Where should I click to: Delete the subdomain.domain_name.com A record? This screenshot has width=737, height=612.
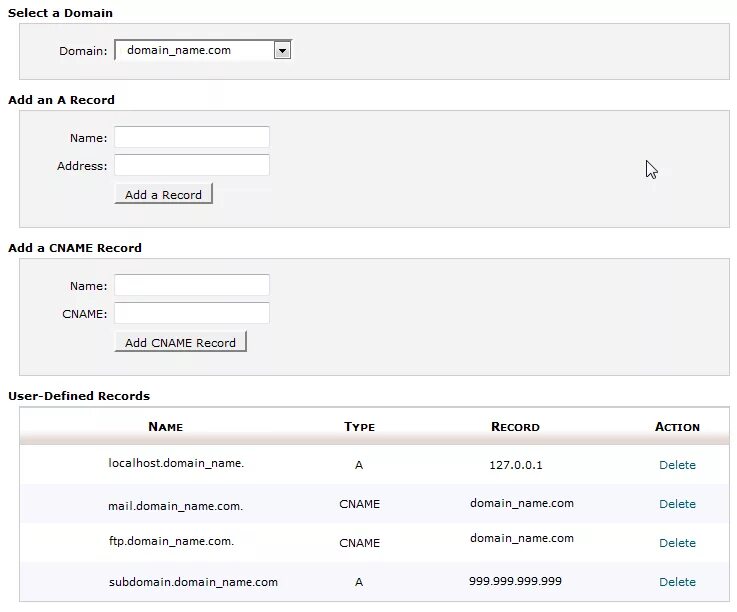[x=677, y=582]
